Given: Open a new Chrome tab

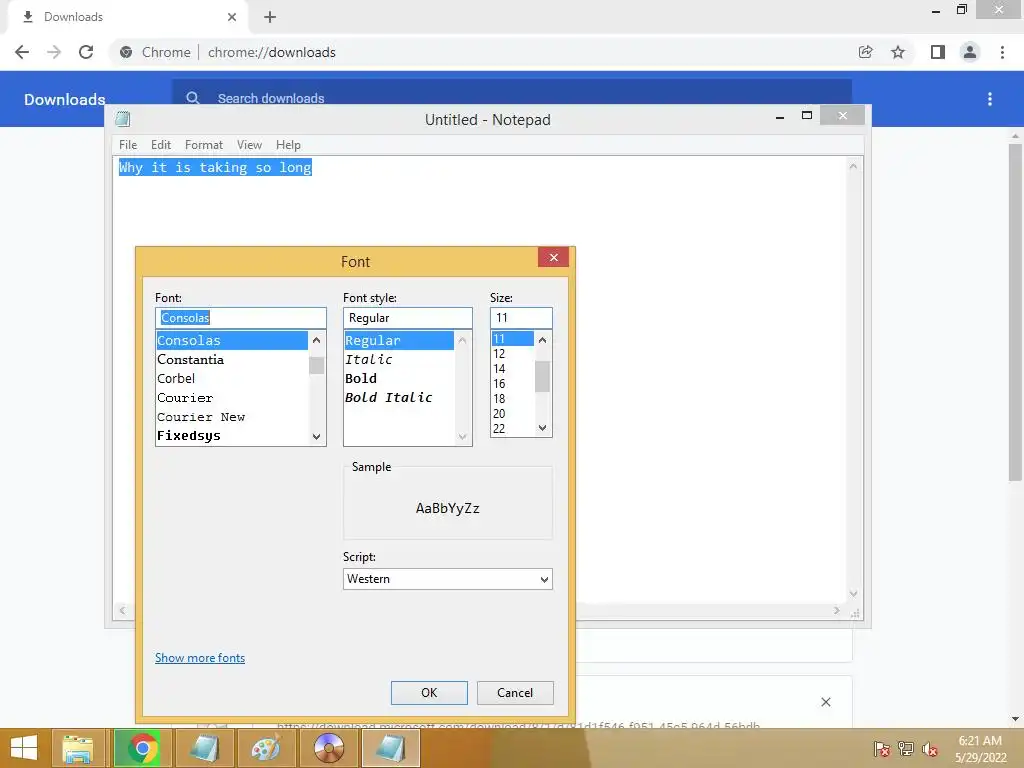Looking at the screenshot, I should pyautogui.click(x=270, y=17).
